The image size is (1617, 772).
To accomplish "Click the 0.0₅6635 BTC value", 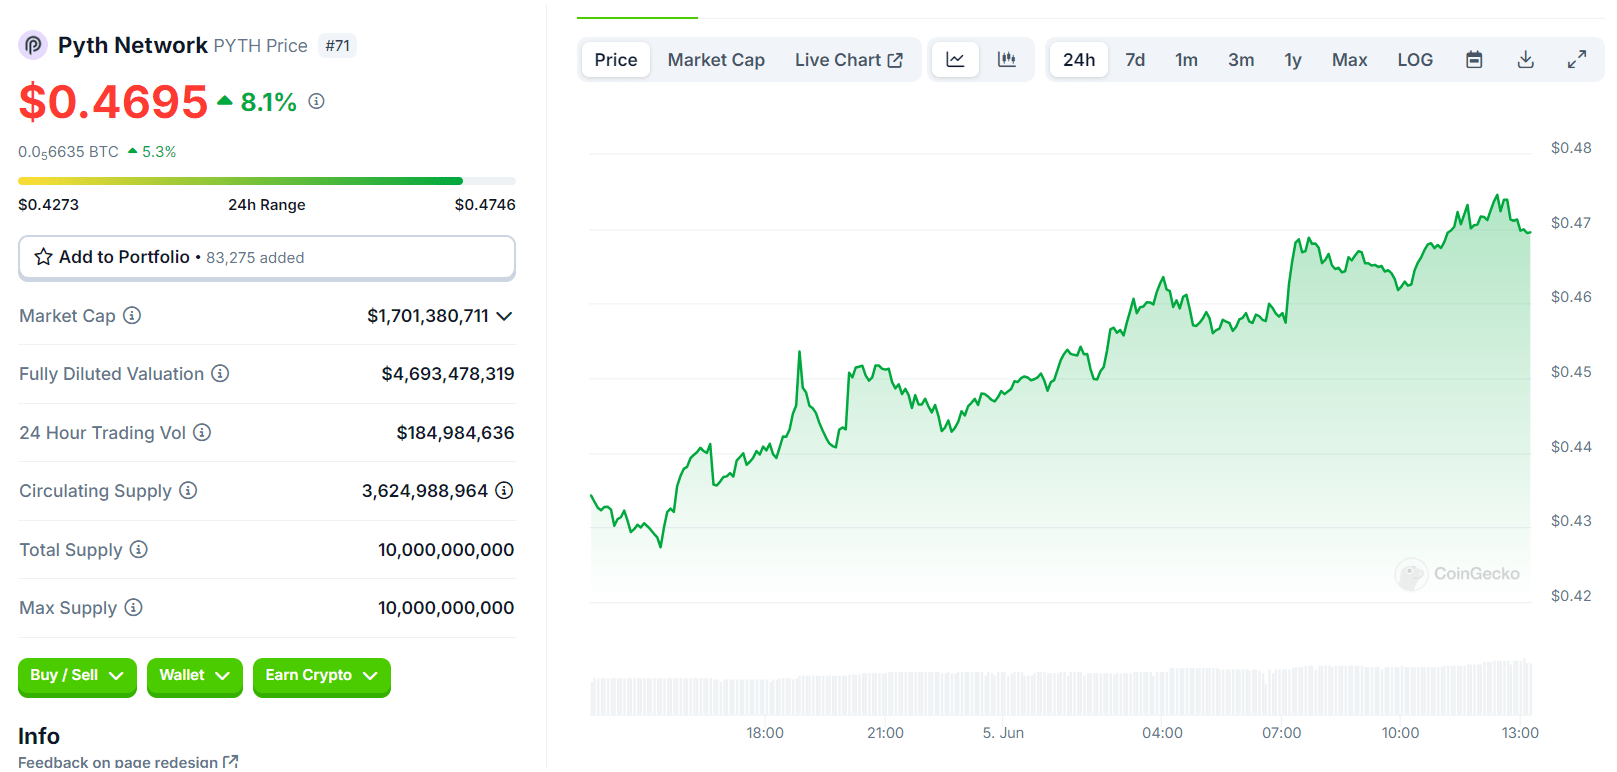I will [68, 152].
